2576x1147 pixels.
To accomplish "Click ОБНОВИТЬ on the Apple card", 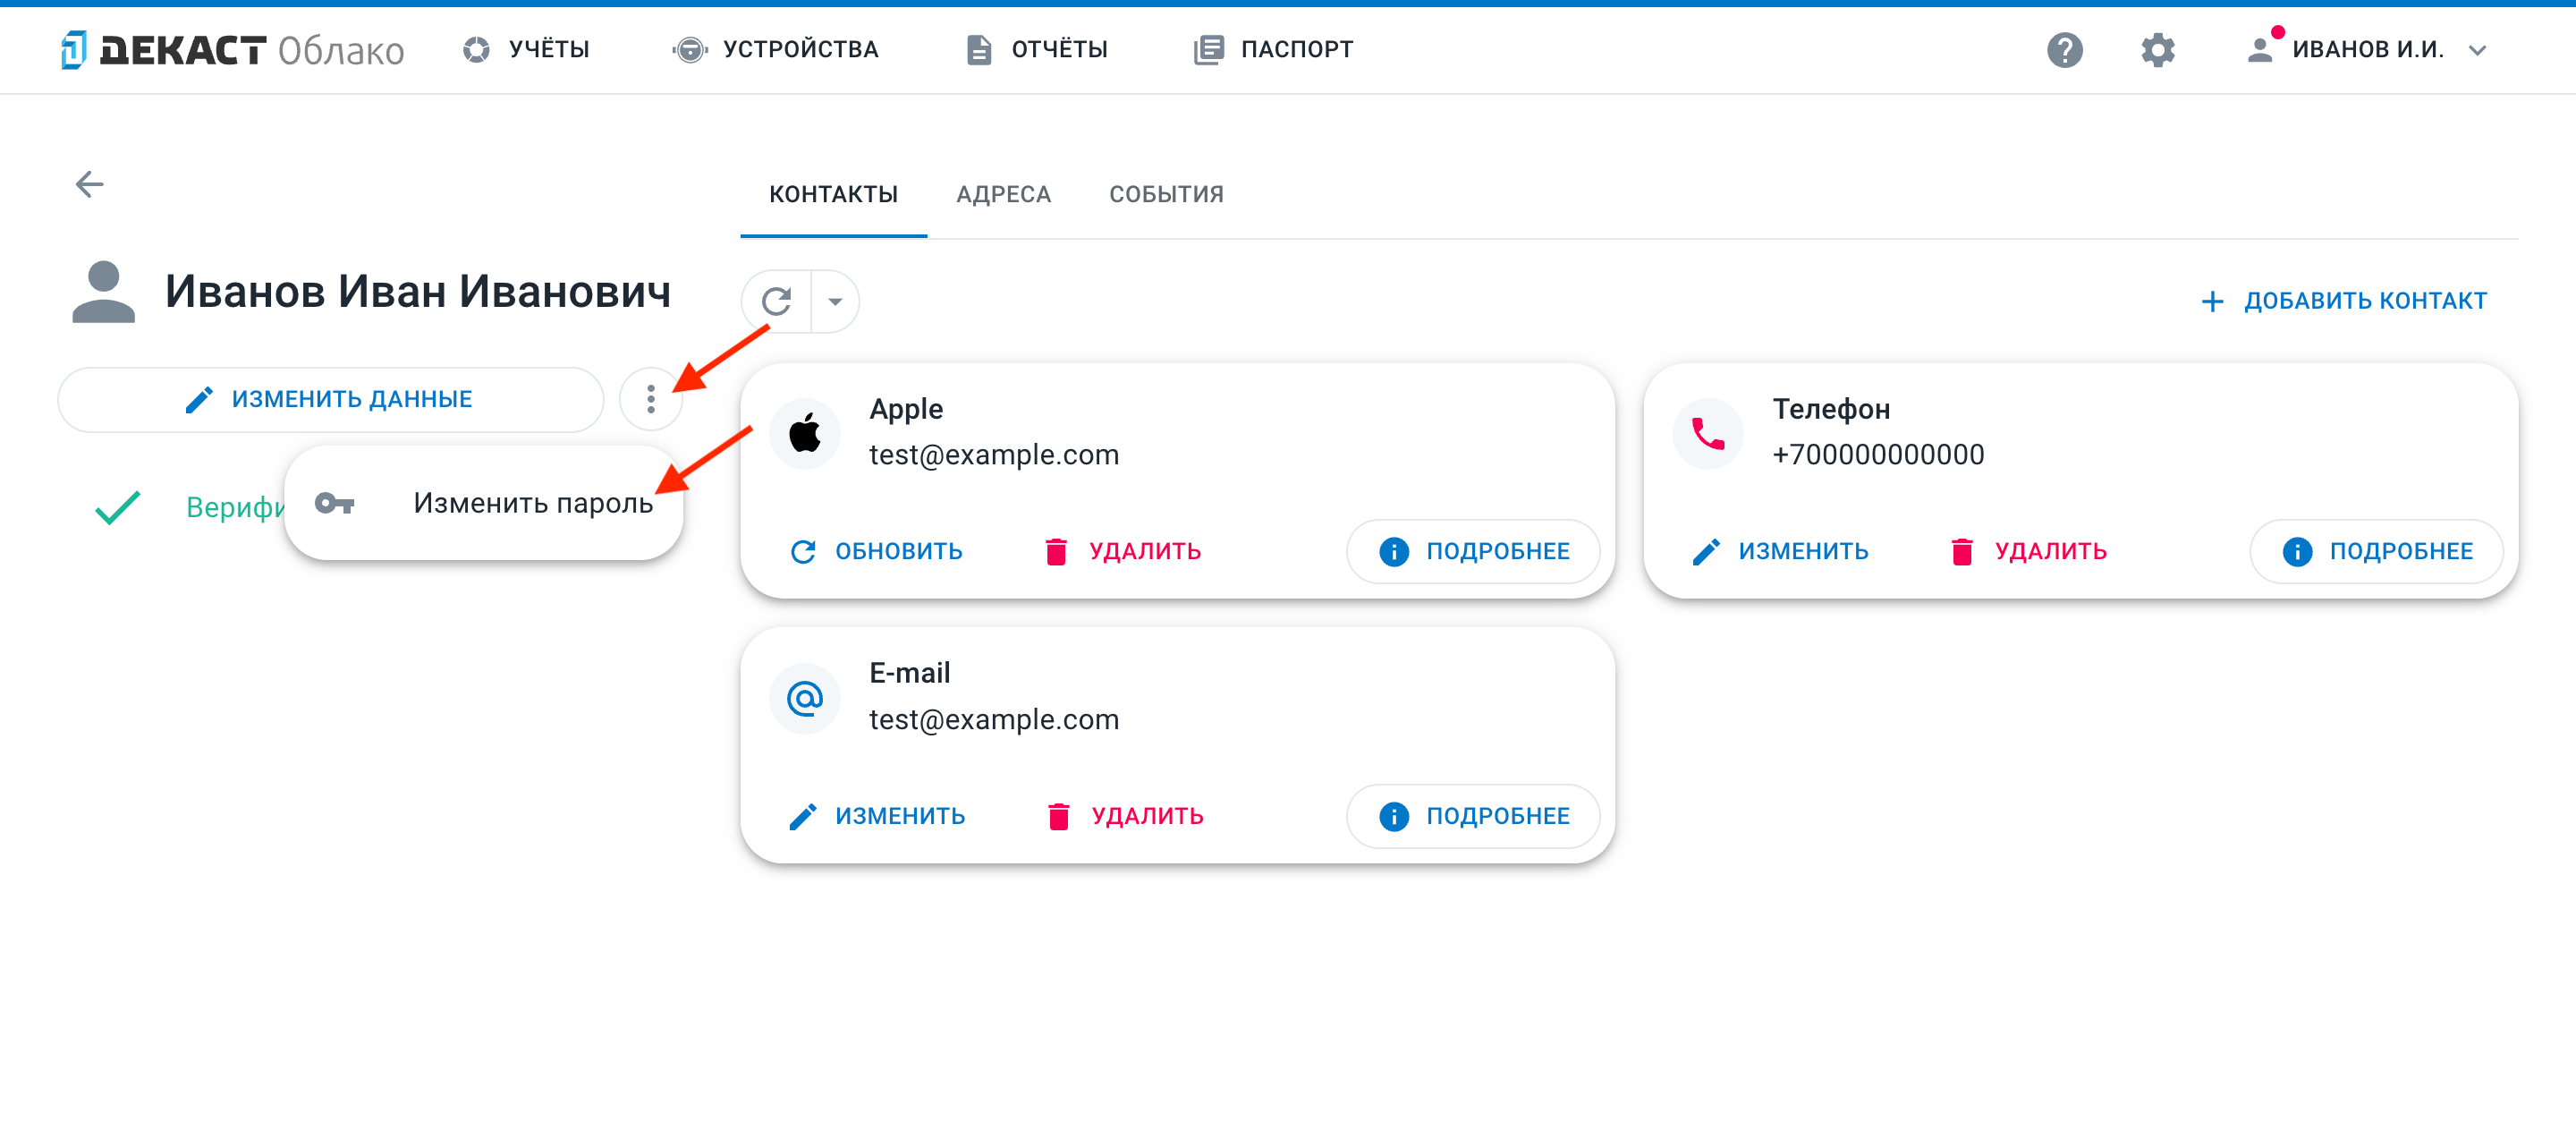I will [x=877, y=551].
